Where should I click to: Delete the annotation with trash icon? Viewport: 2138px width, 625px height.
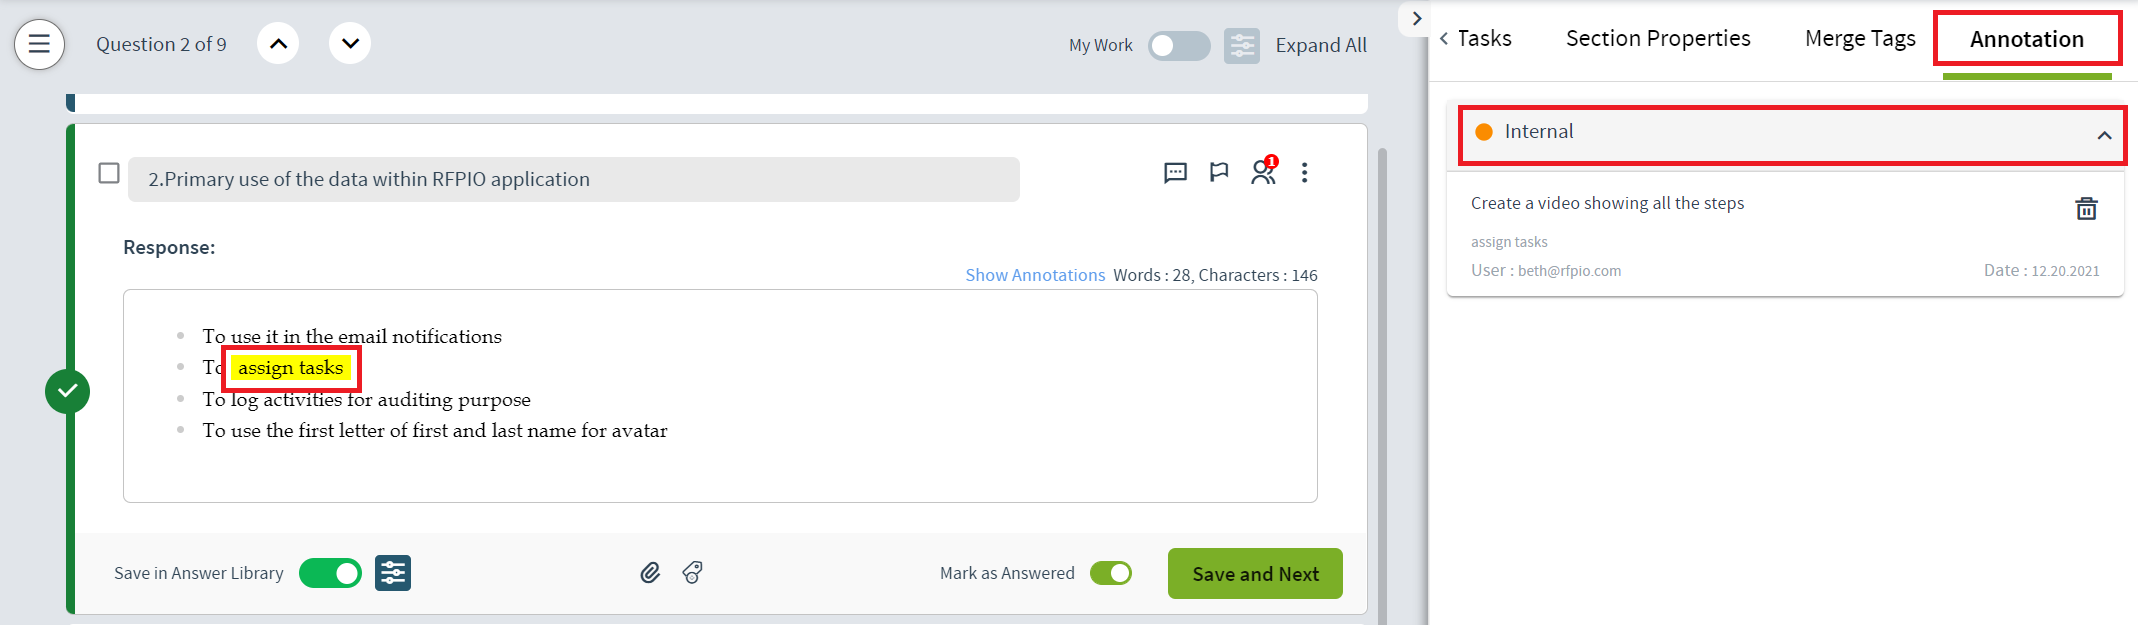(x=2086, y=209)
